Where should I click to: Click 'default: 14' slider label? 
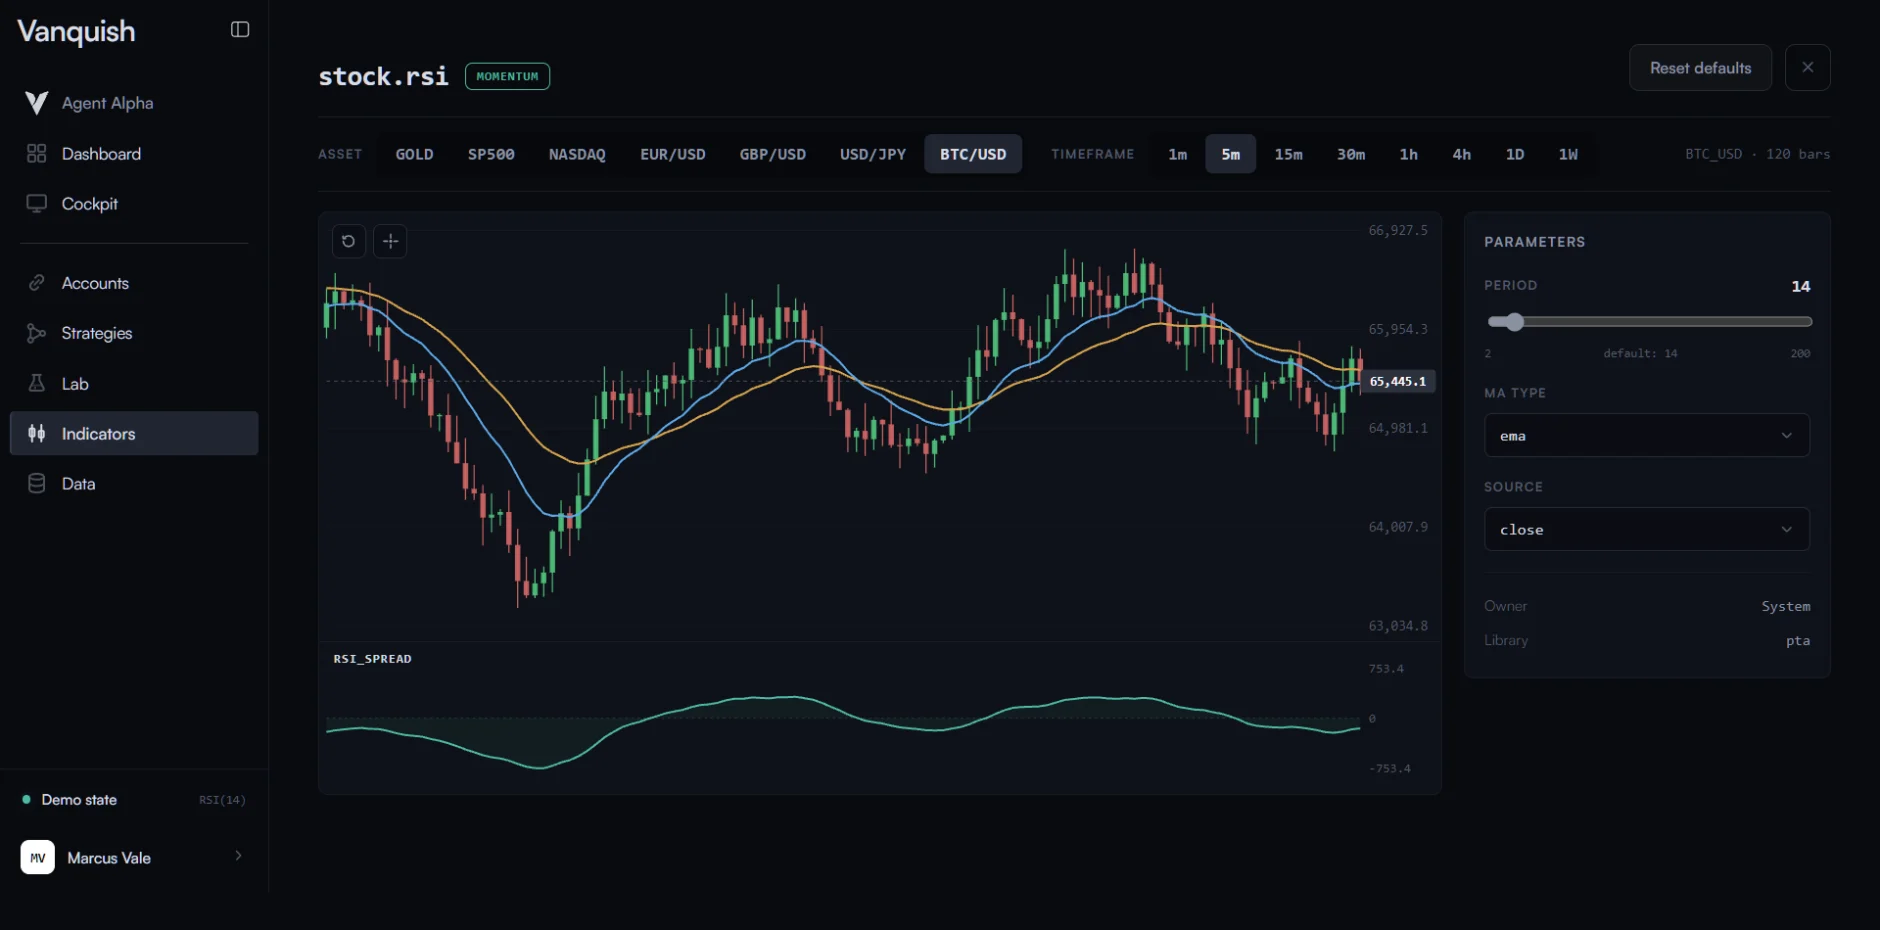1640,354
